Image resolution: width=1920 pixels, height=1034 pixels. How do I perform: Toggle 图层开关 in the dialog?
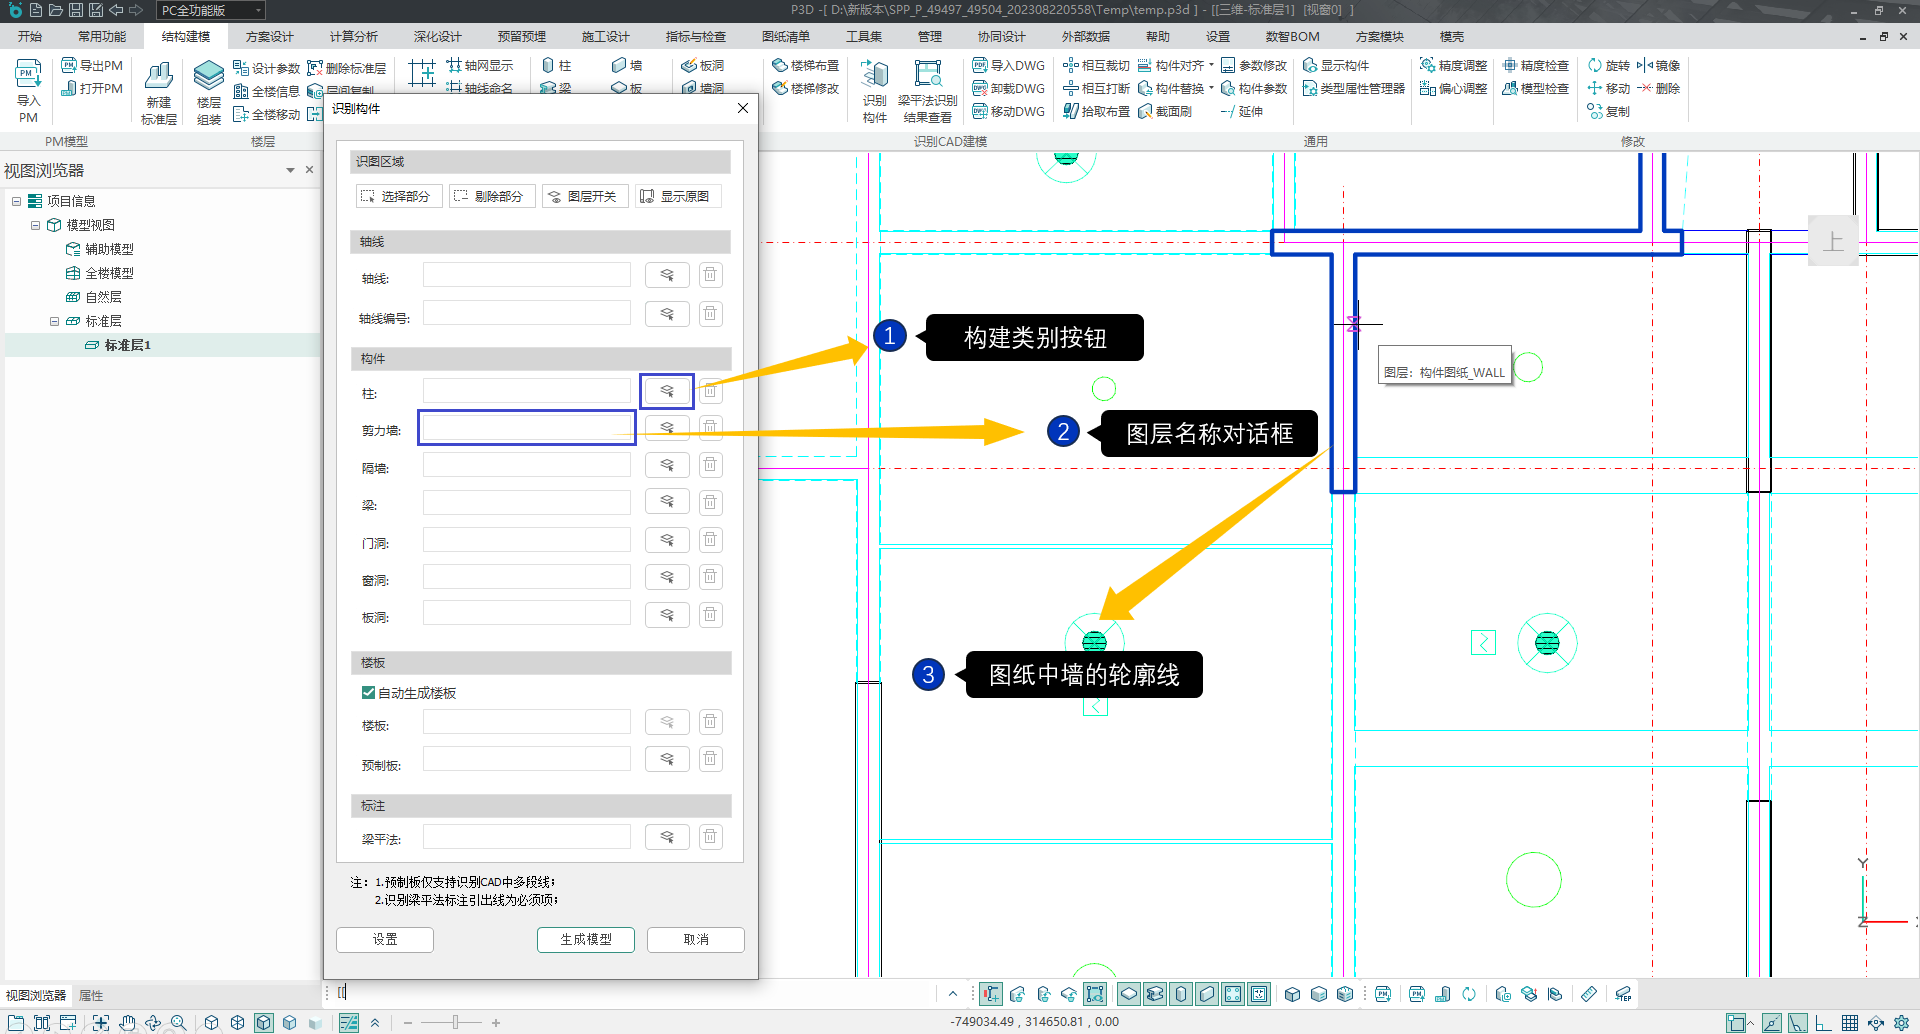pyautogui.click(x=585, y=197)
